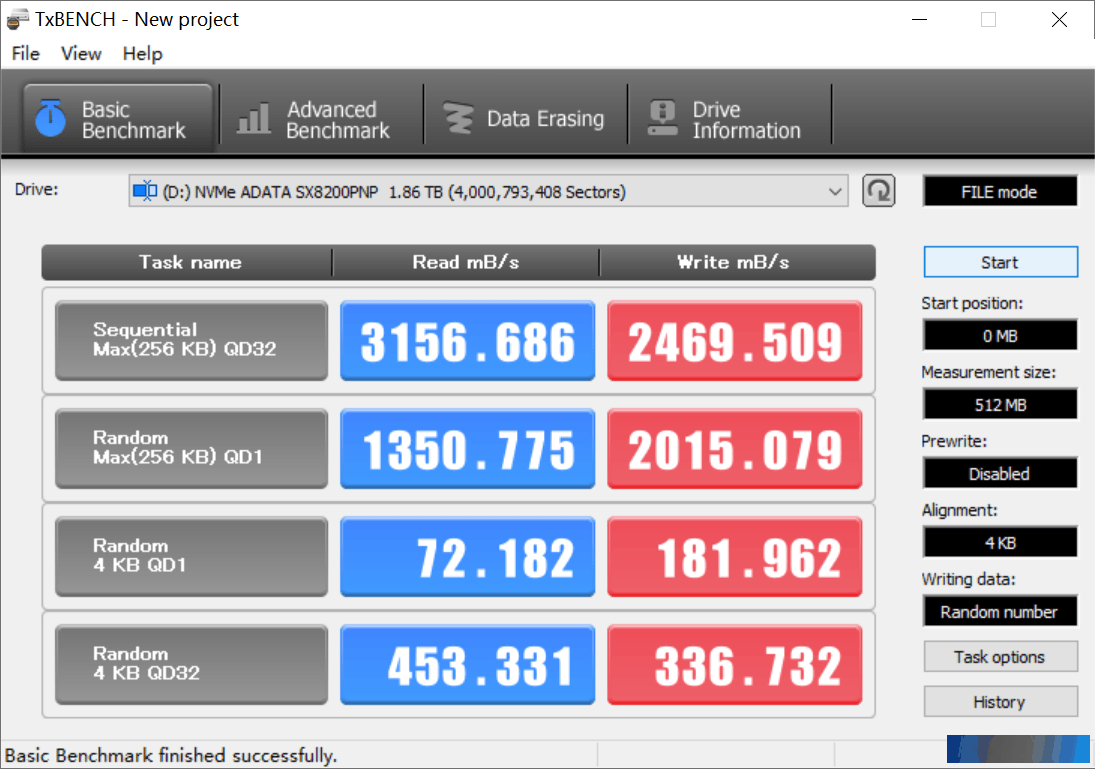
Task: Open the View menu
Action: 81,54
